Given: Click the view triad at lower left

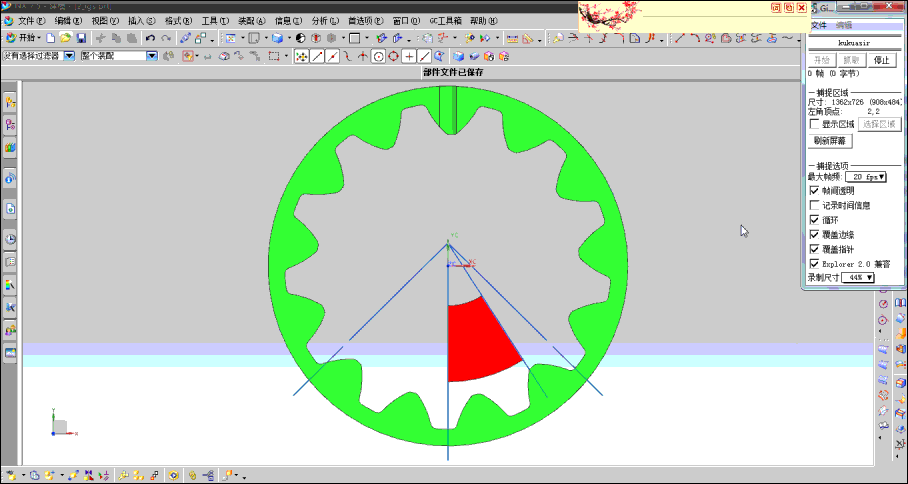Looking at the screenshot, I should (62, 424).
